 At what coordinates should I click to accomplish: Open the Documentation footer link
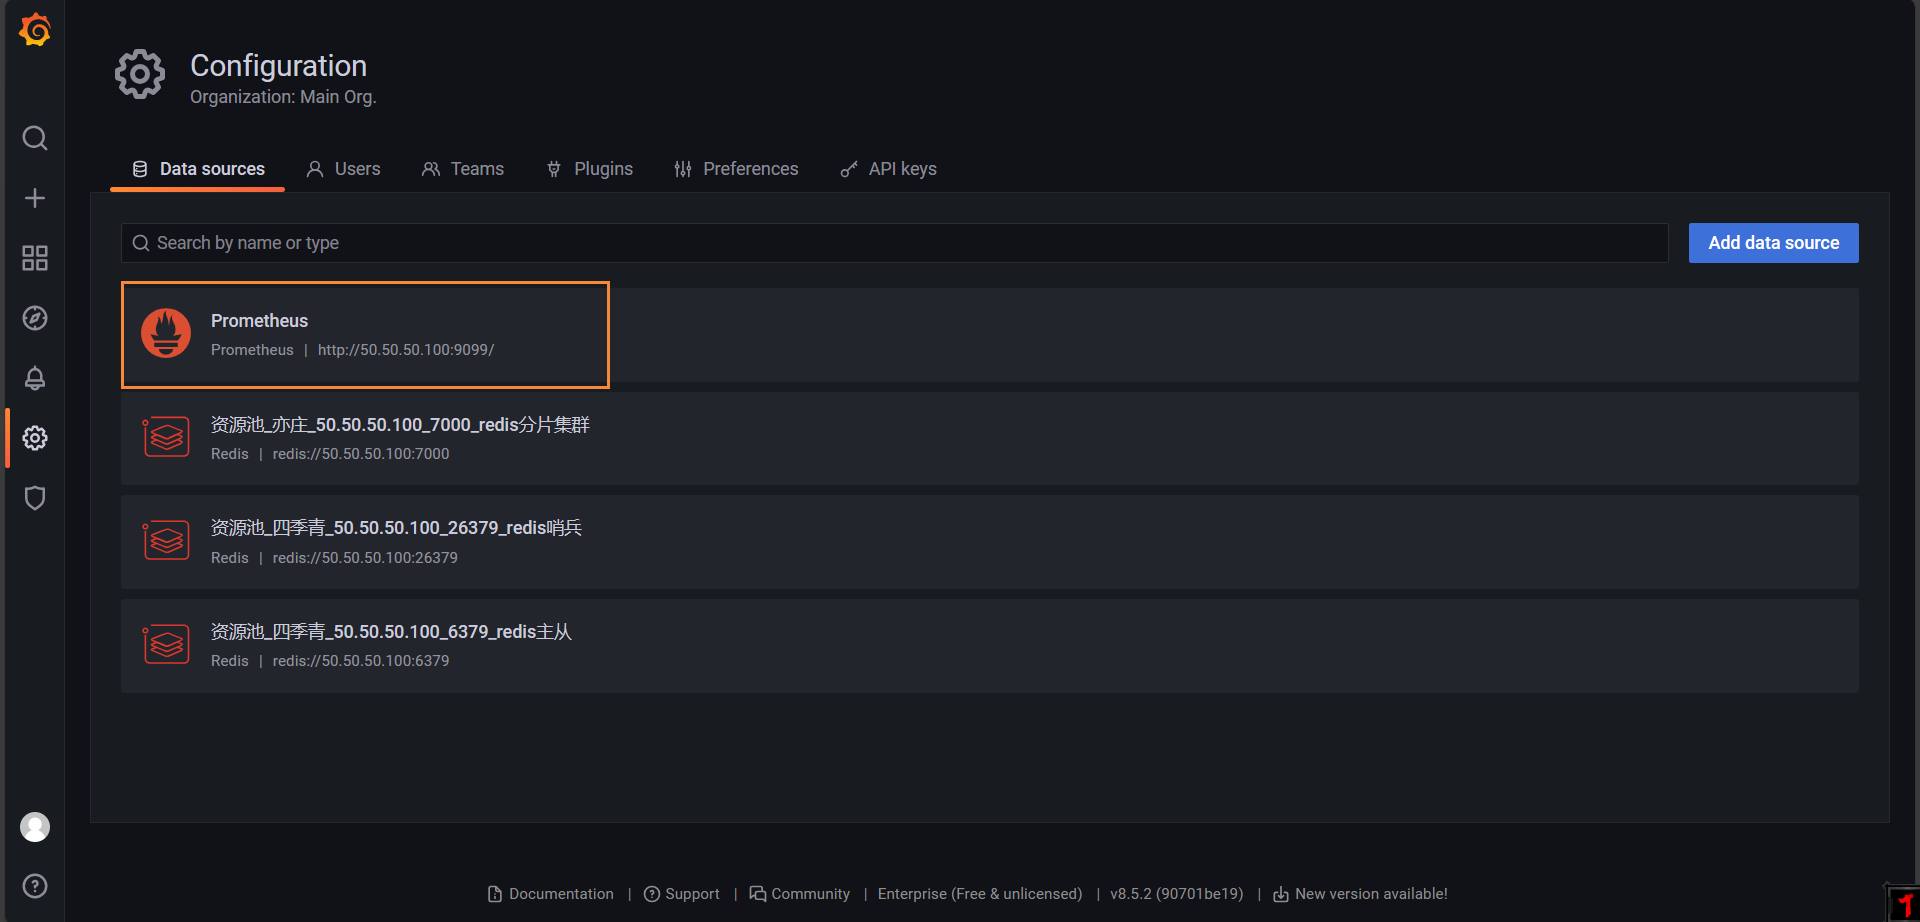click(551, 894)
